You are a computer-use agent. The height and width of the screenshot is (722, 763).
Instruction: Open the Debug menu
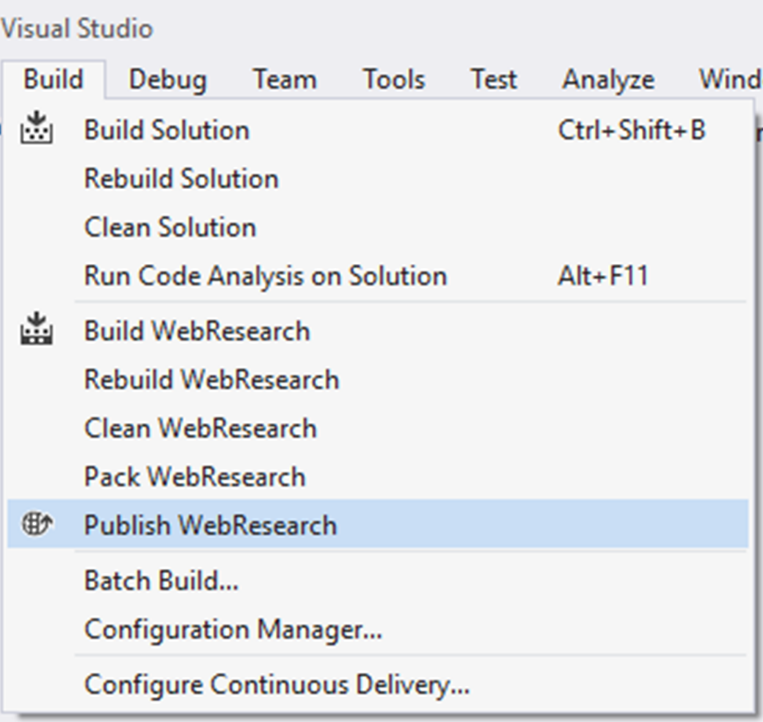coord(167,79)
